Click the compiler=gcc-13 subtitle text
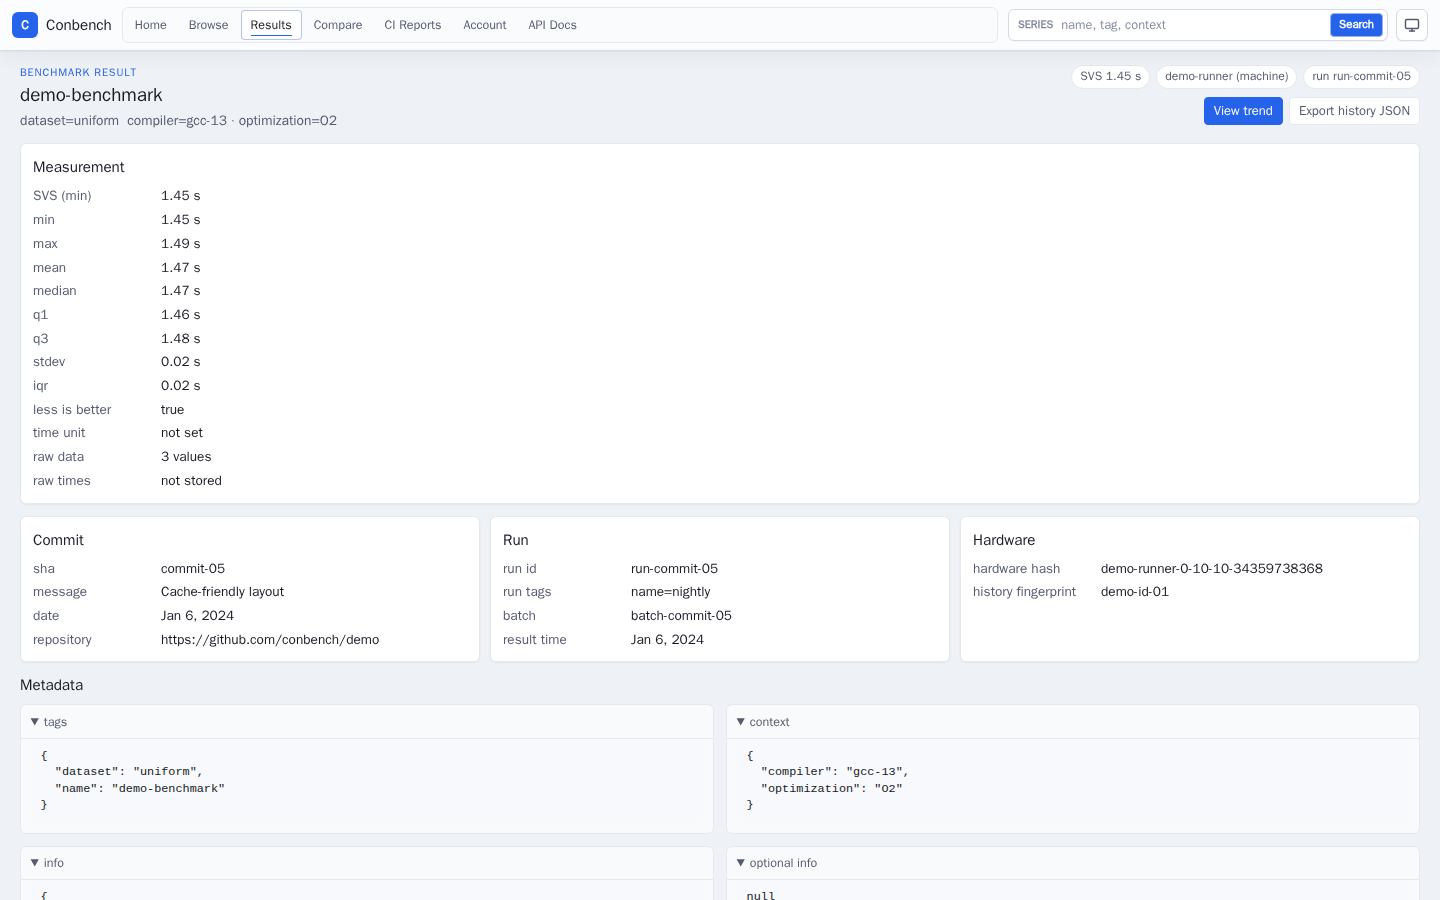1440x900 pixels. tap(177, 121)
